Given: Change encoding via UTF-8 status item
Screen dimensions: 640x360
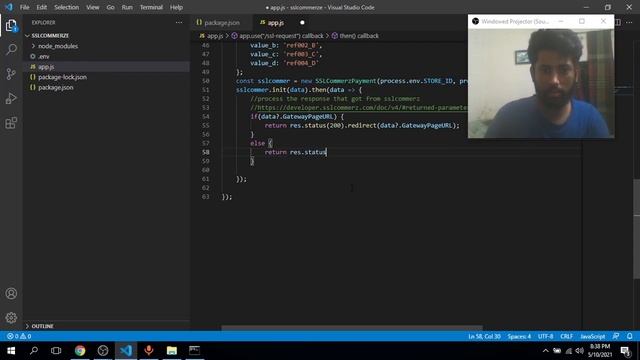Looking at the screenshot, I should tap(546, 336).
